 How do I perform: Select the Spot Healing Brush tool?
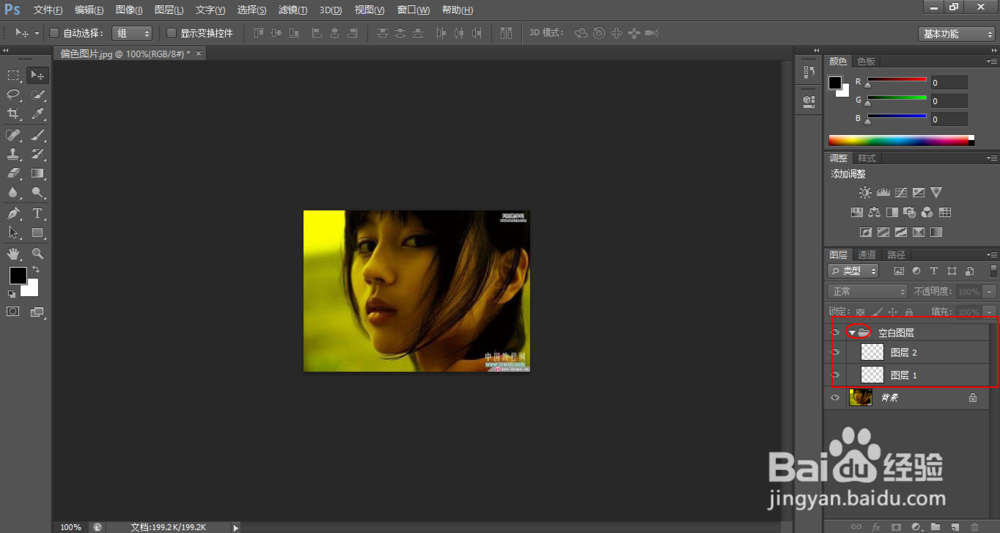click(13, 135)
